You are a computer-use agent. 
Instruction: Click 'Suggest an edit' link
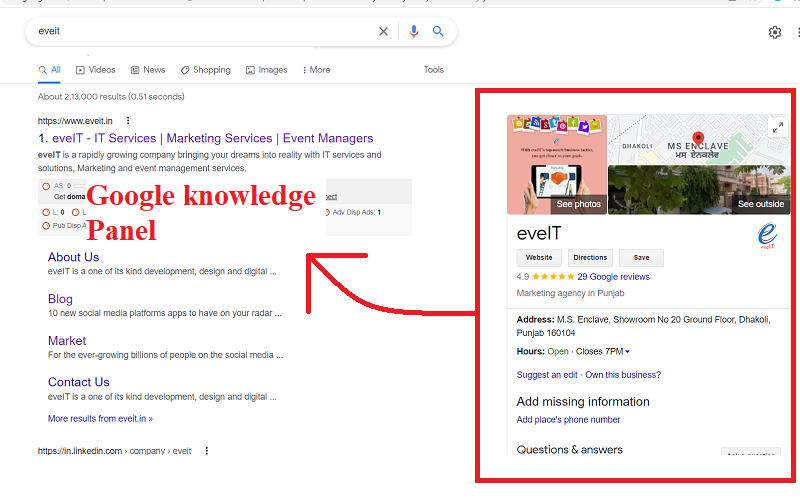click(547, 375)
